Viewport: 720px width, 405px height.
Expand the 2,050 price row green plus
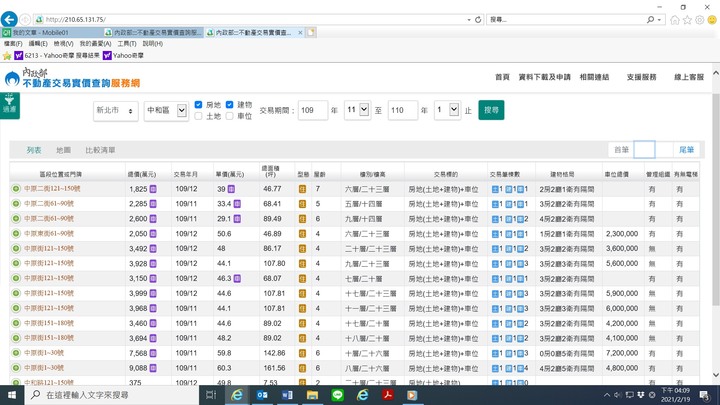16,234
